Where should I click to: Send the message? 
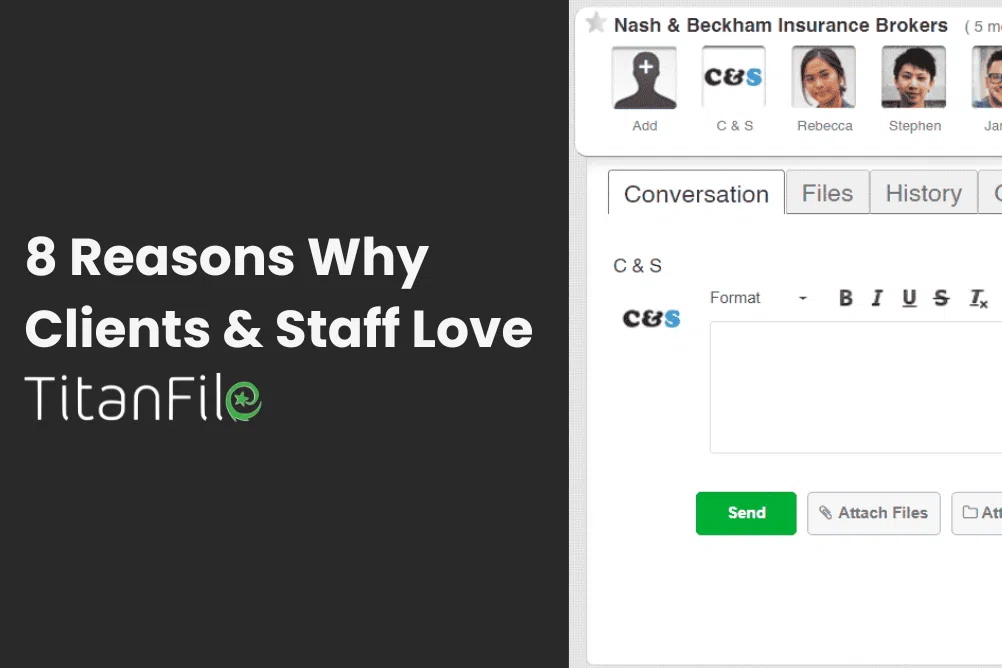pos(746,513)
